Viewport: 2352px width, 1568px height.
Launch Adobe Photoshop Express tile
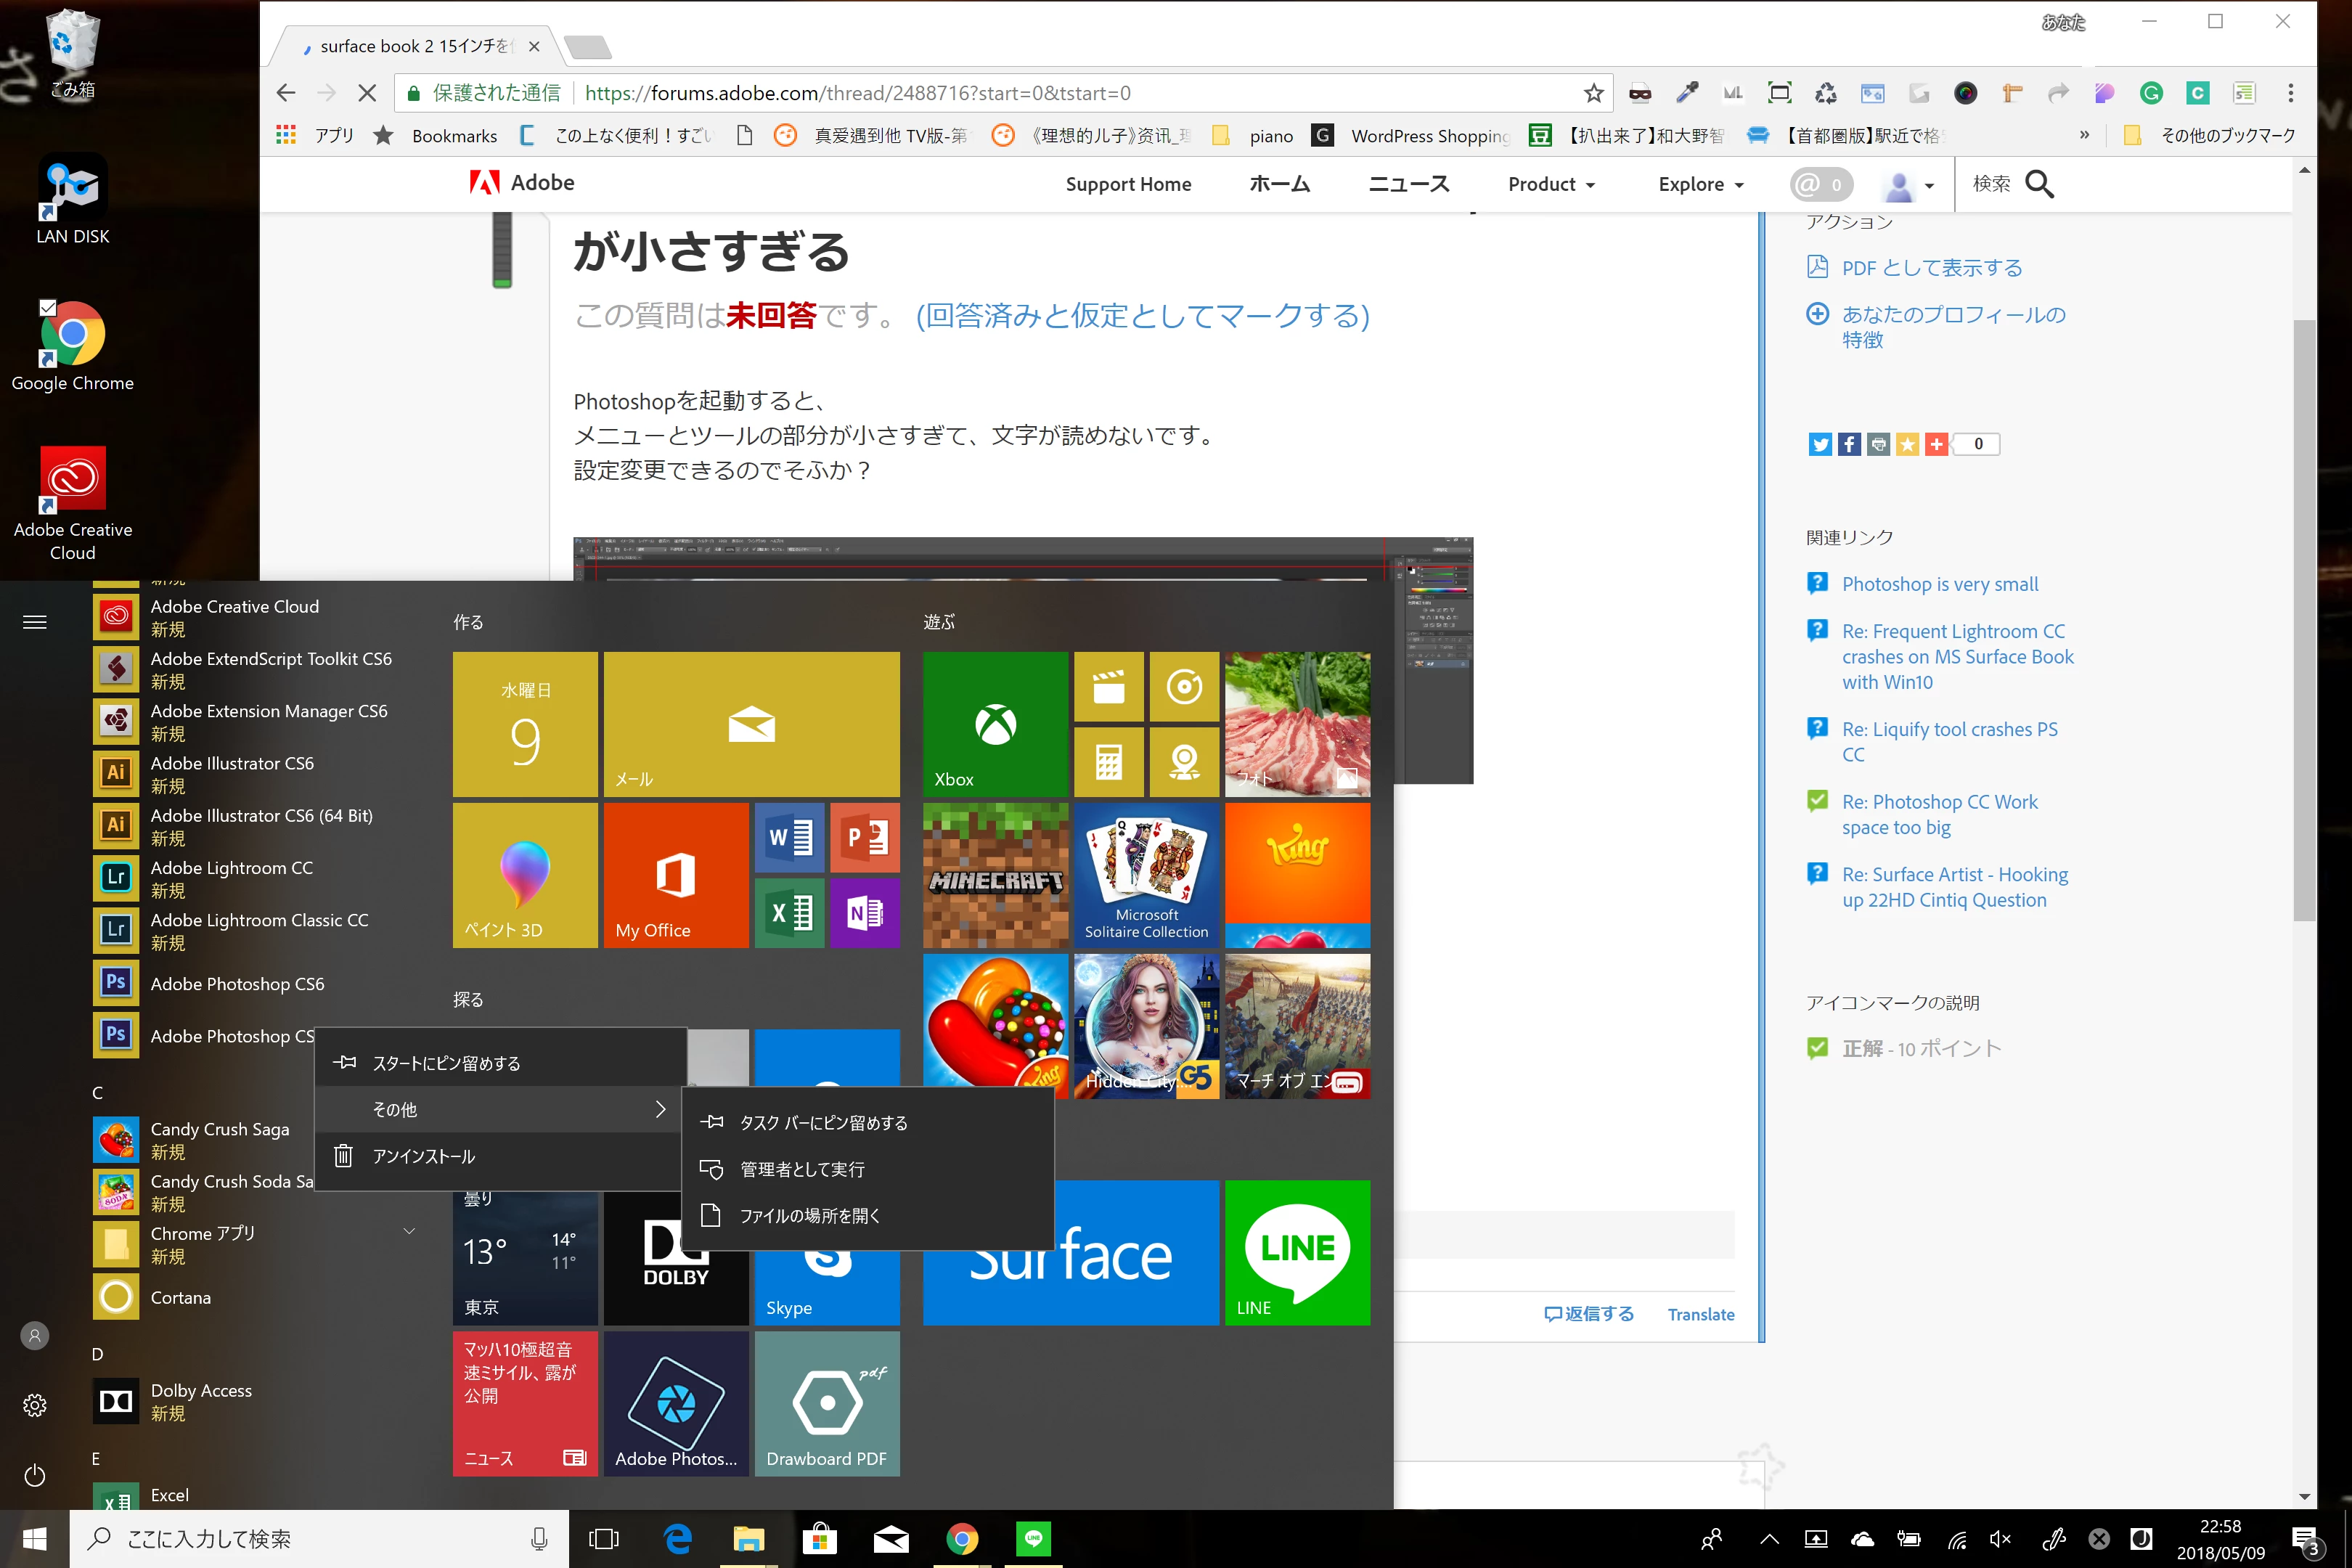click(675, 1402)
